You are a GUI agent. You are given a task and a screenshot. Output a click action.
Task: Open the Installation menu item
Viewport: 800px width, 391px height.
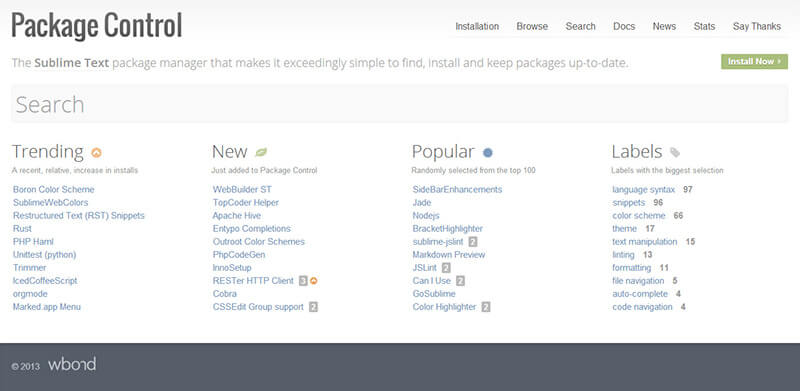click(x=477, y=27)
